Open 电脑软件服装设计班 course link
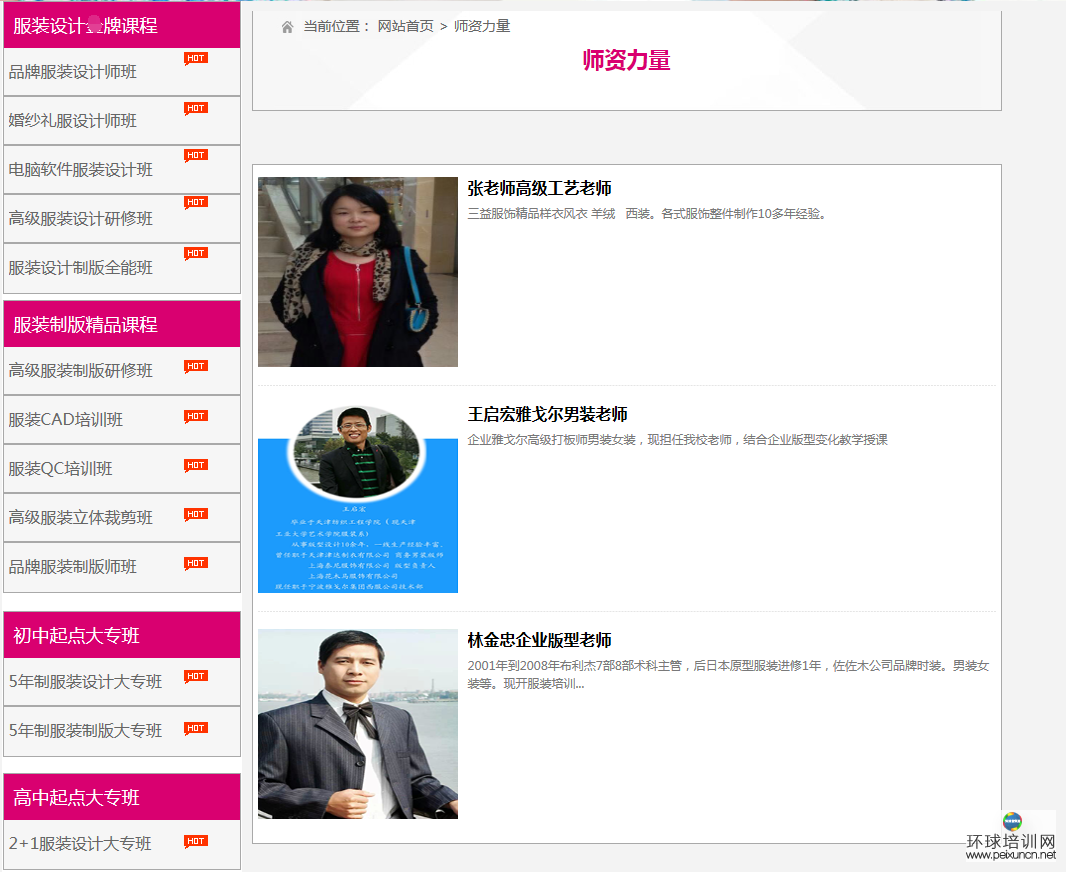 pyautogui.click(x=80, y=170)
